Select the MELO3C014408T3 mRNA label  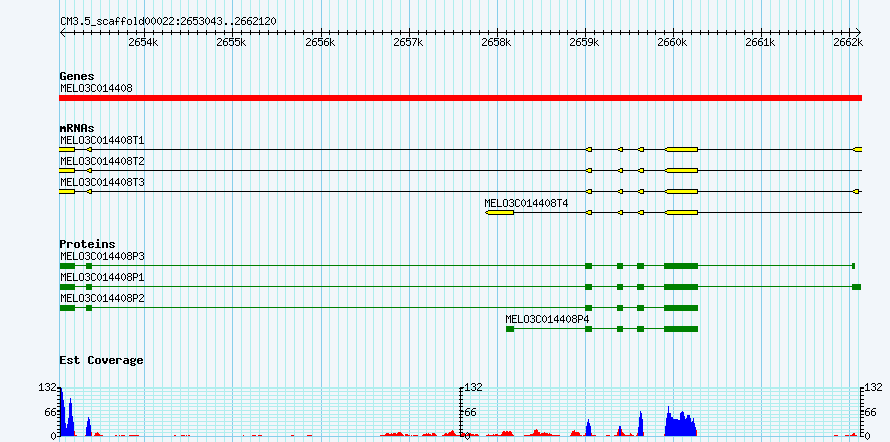102,183
